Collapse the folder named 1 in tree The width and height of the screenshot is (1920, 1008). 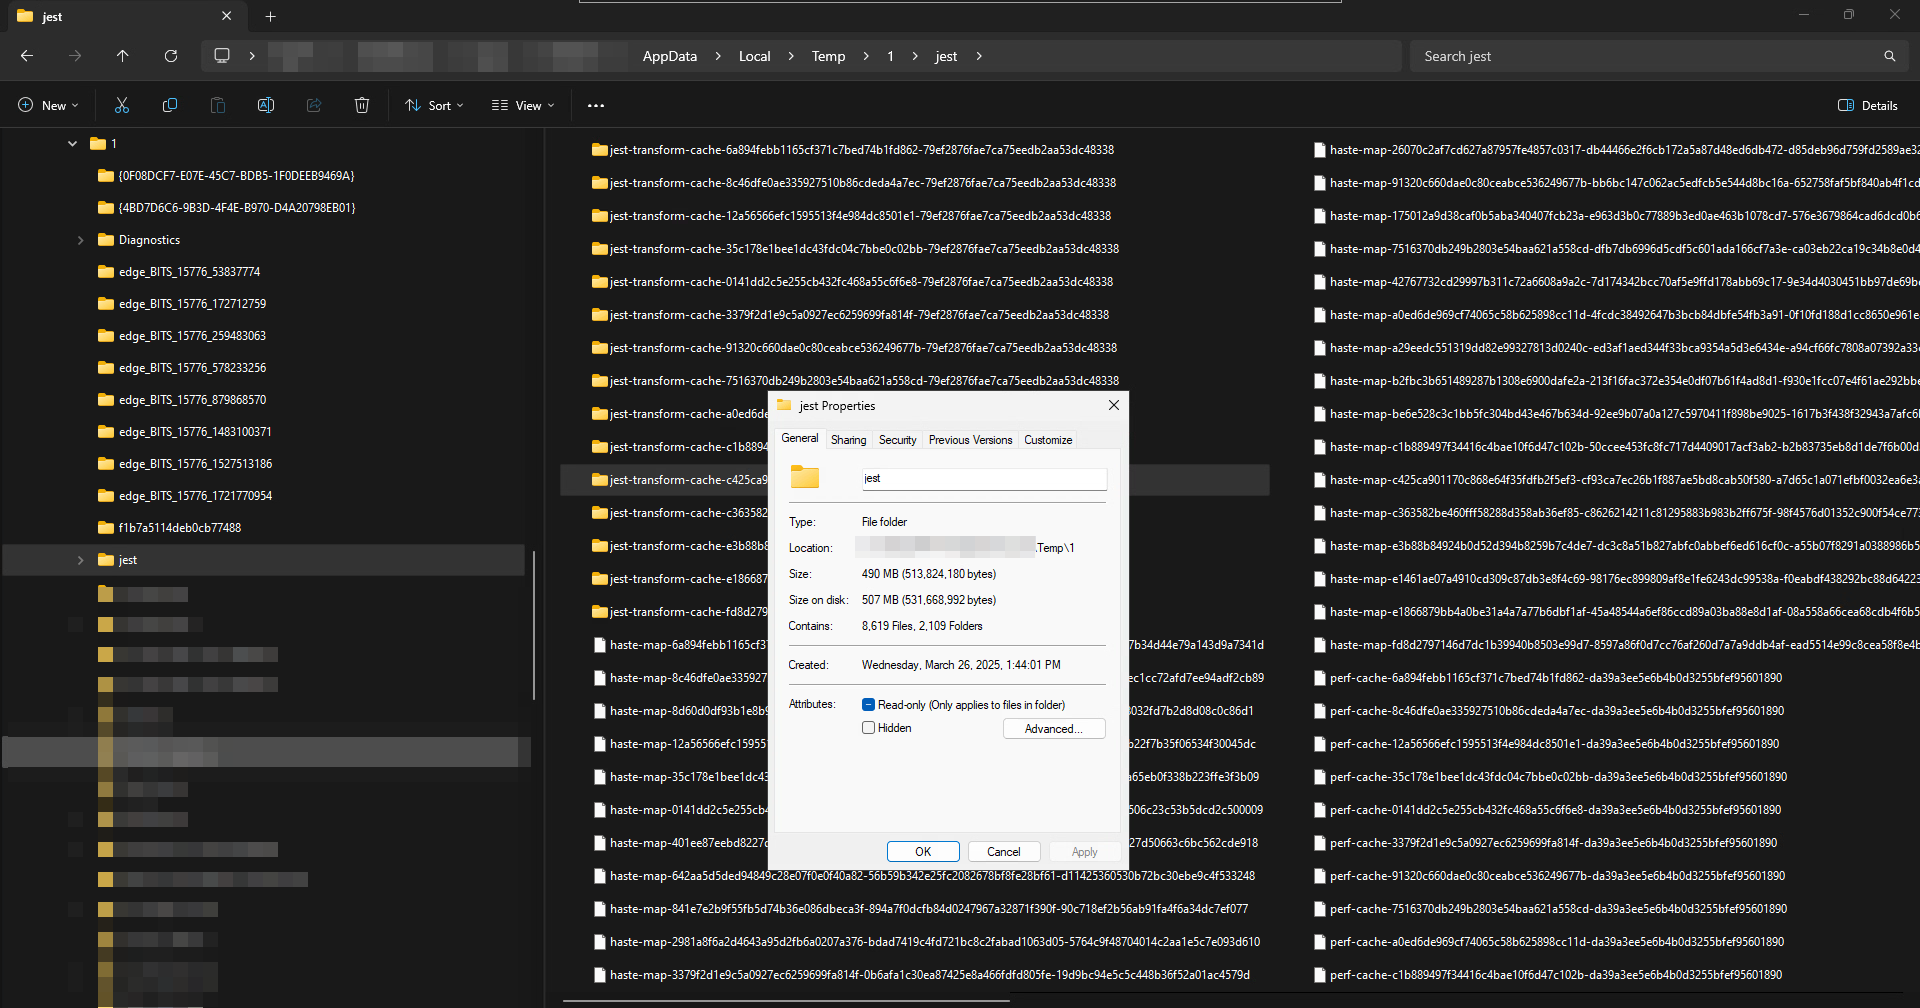pos(72,144)
